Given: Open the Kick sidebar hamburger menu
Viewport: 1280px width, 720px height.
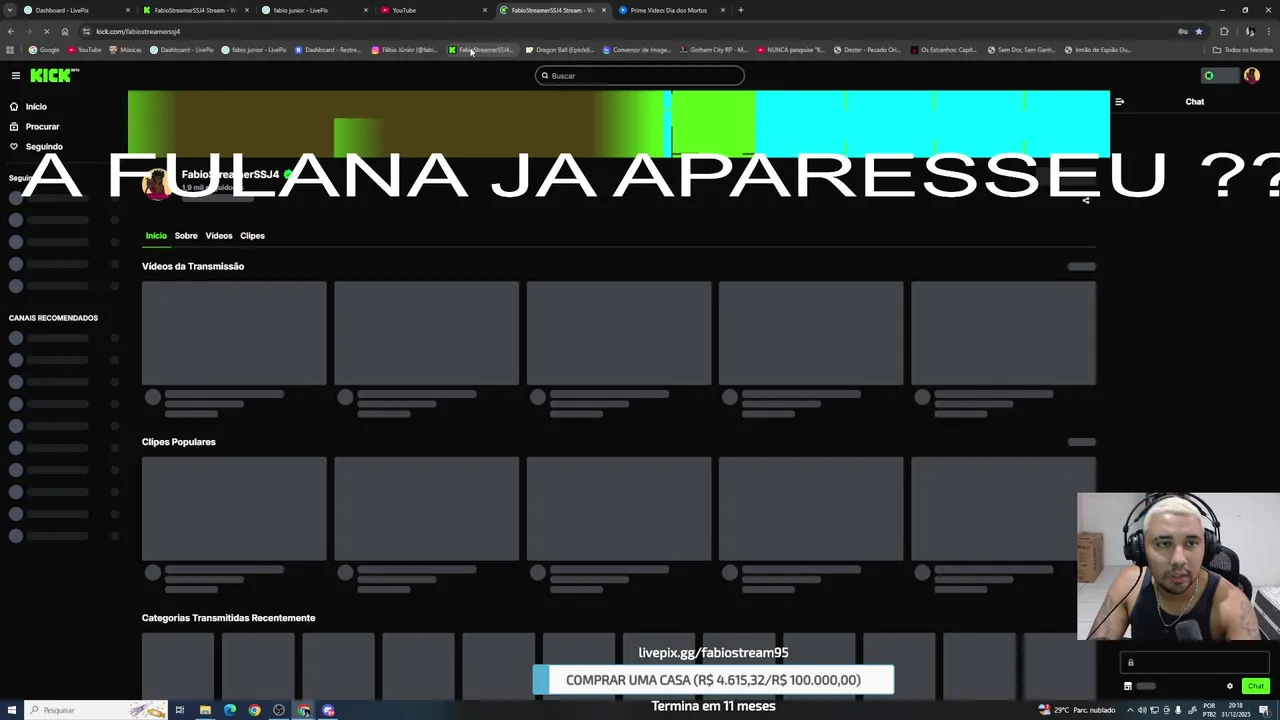Looking at the screenshot, I should pos(15,75).
